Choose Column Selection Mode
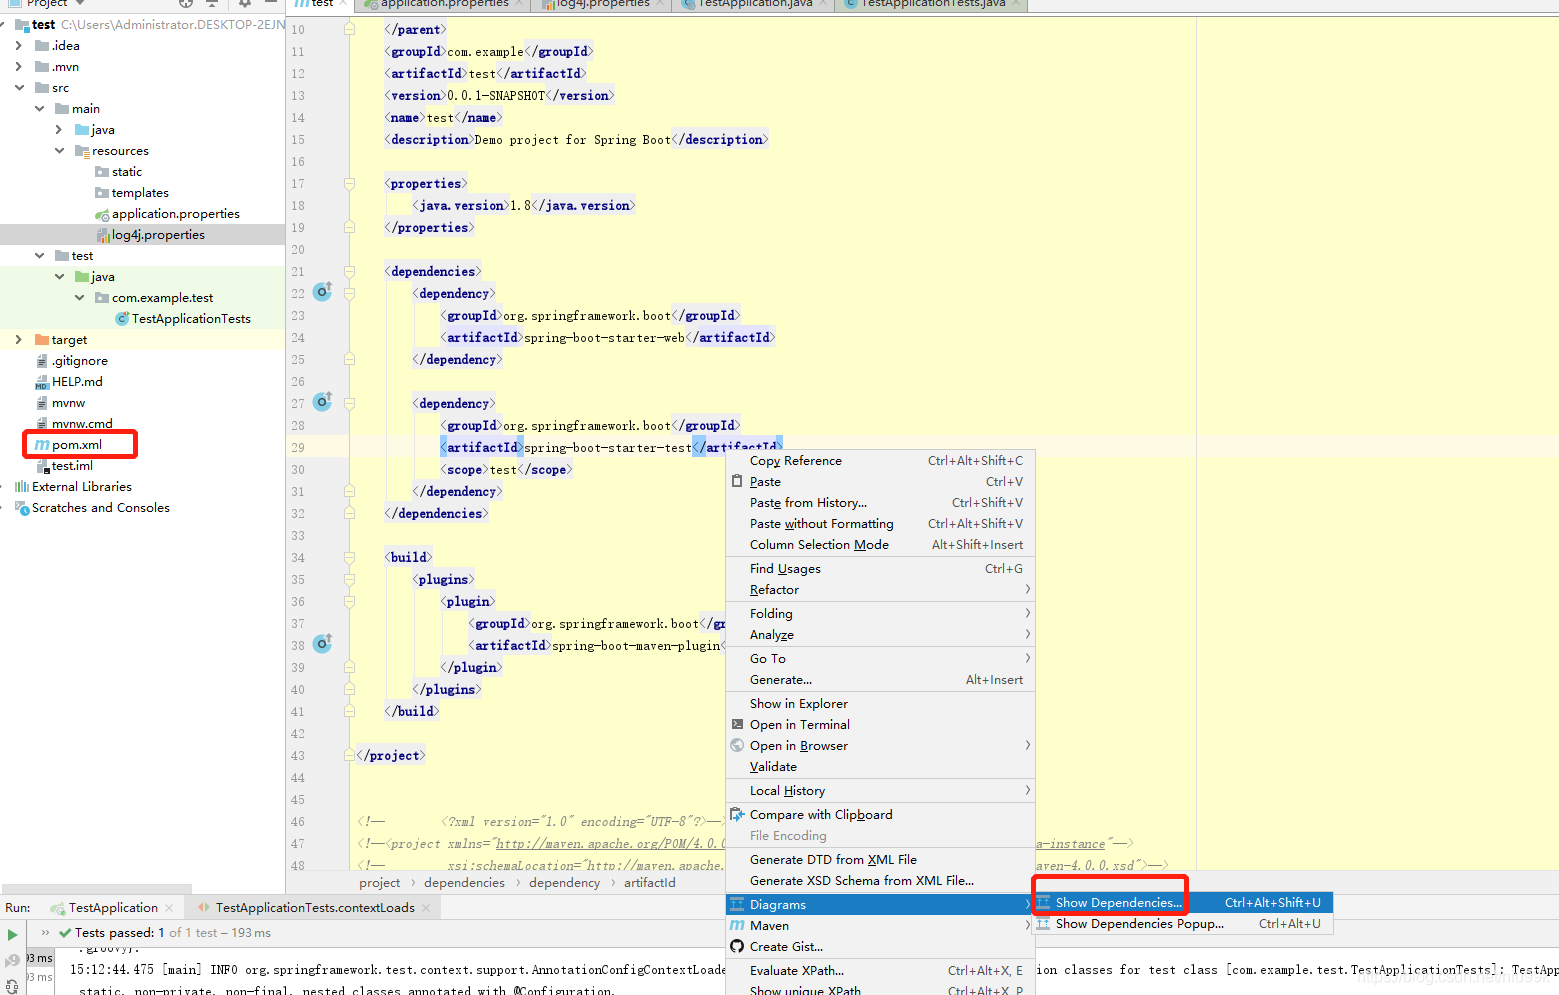Screen dimensions: 1559x995 coord(880,545)
